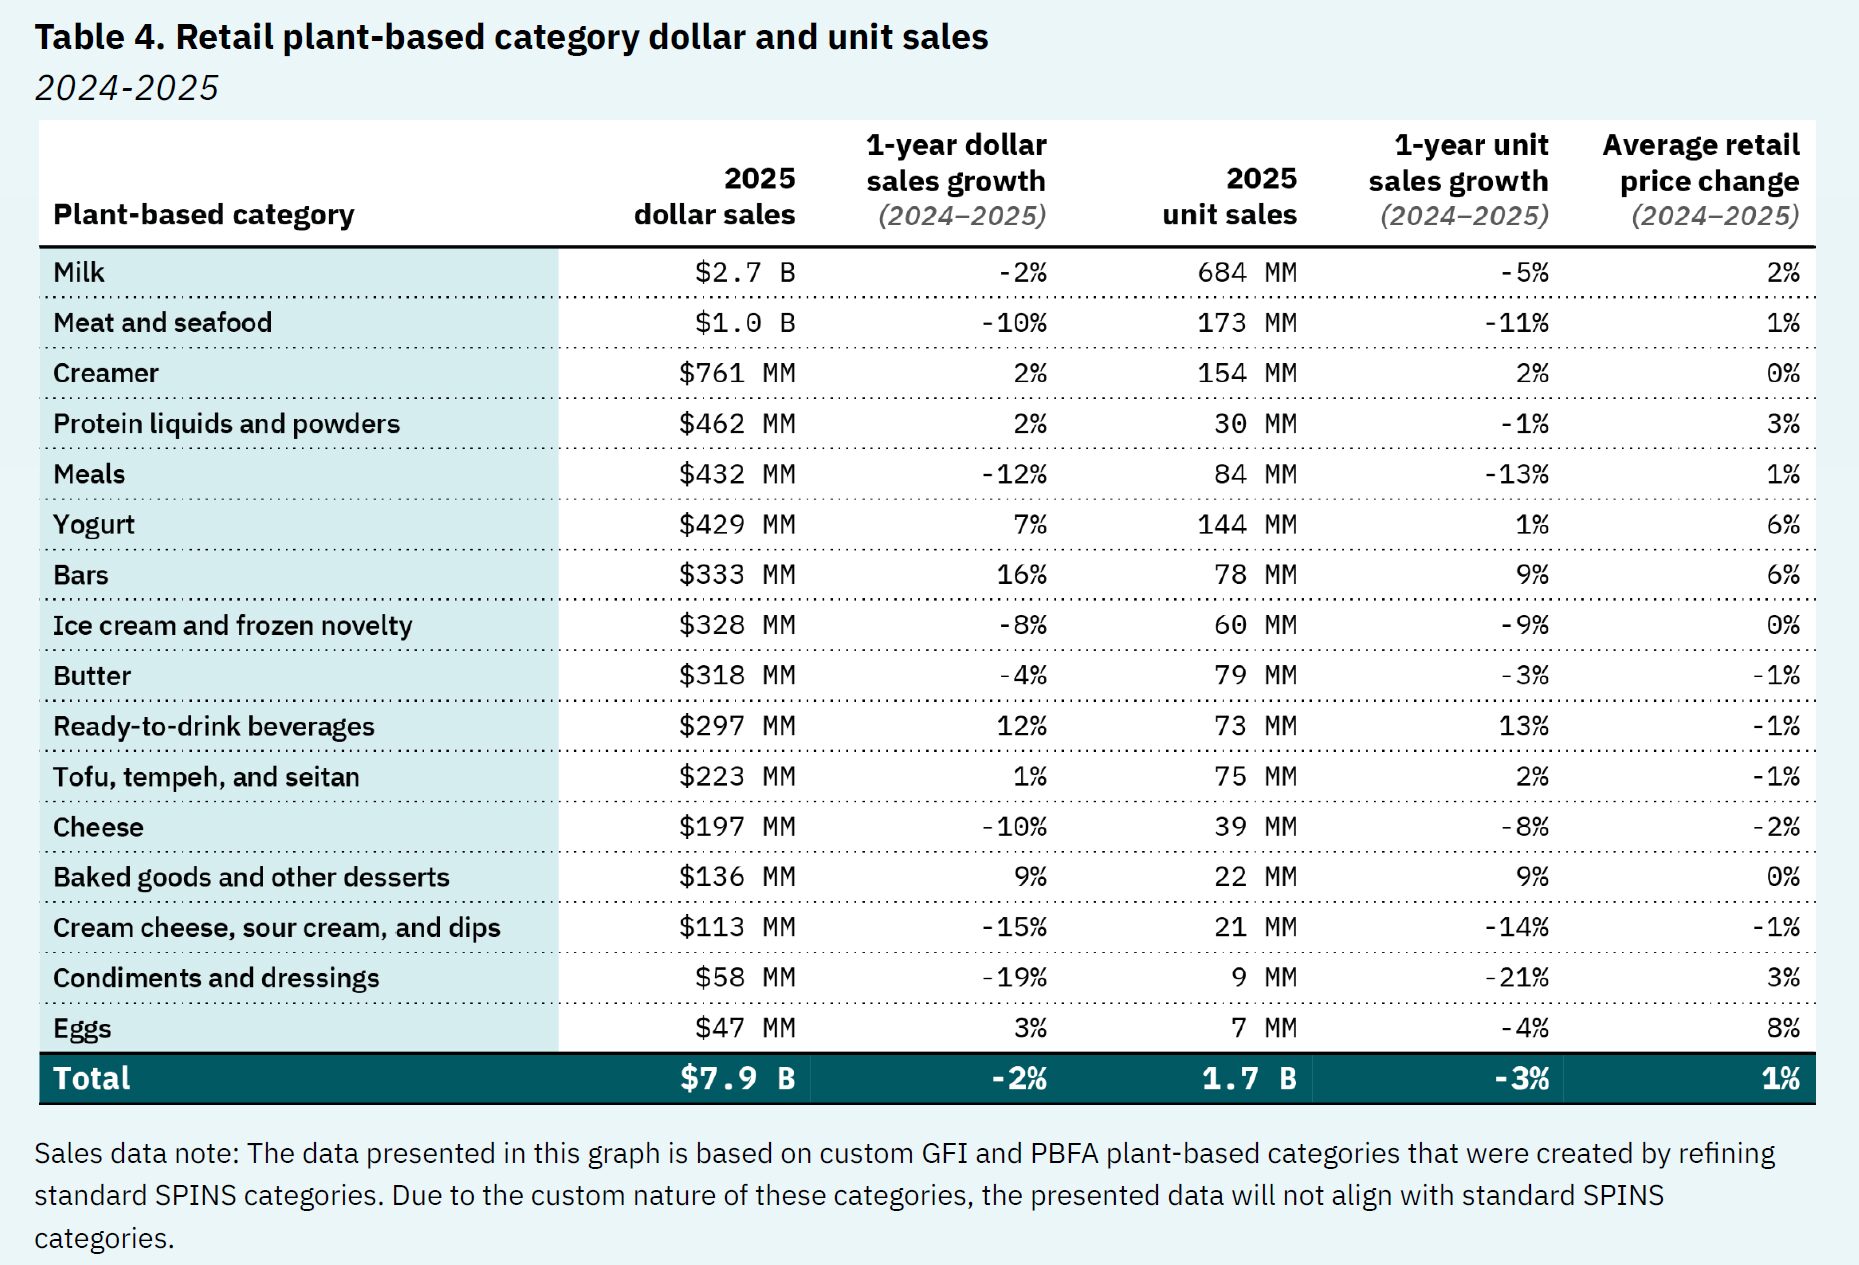1859x1265 pixels.
Task: Click the 2025 dollar sales column header
Action: coord(714,196)
